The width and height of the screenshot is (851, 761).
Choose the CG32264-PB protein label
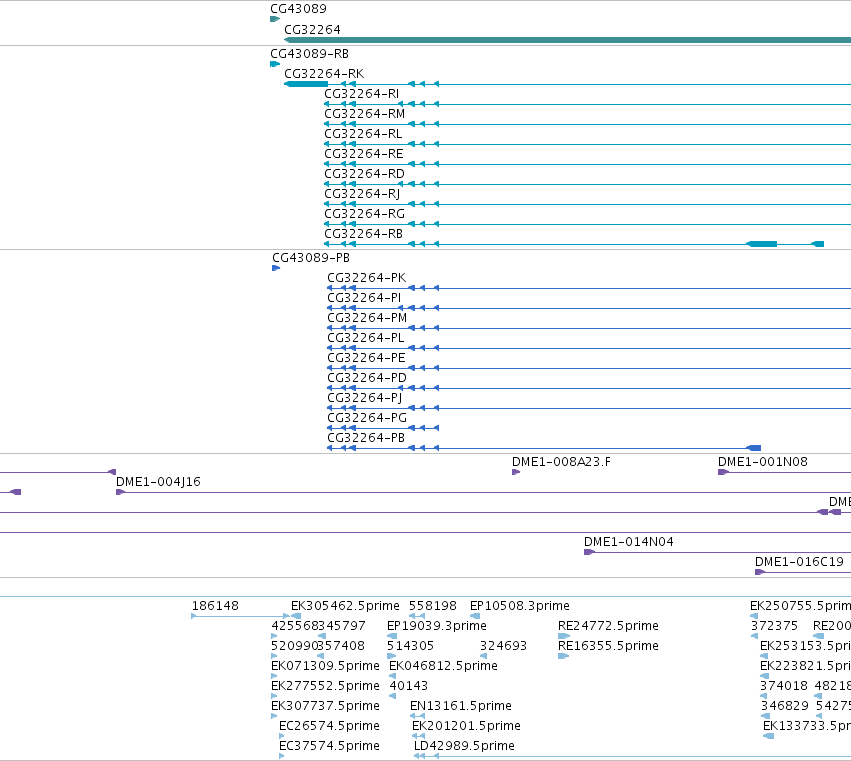[366, 438]
